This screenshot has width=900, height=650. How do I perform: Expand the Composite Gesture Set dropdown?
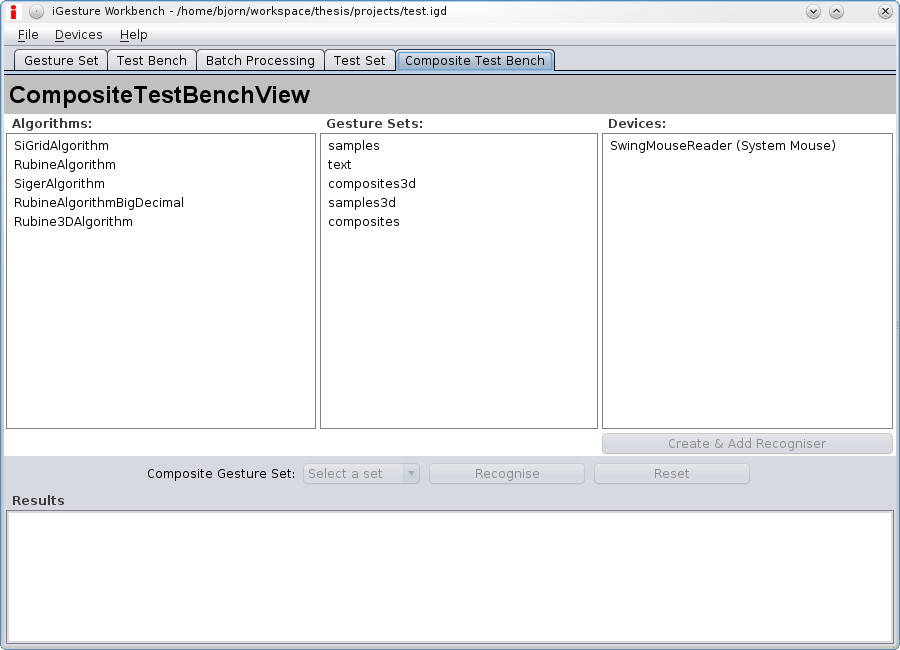click(361, 474)
